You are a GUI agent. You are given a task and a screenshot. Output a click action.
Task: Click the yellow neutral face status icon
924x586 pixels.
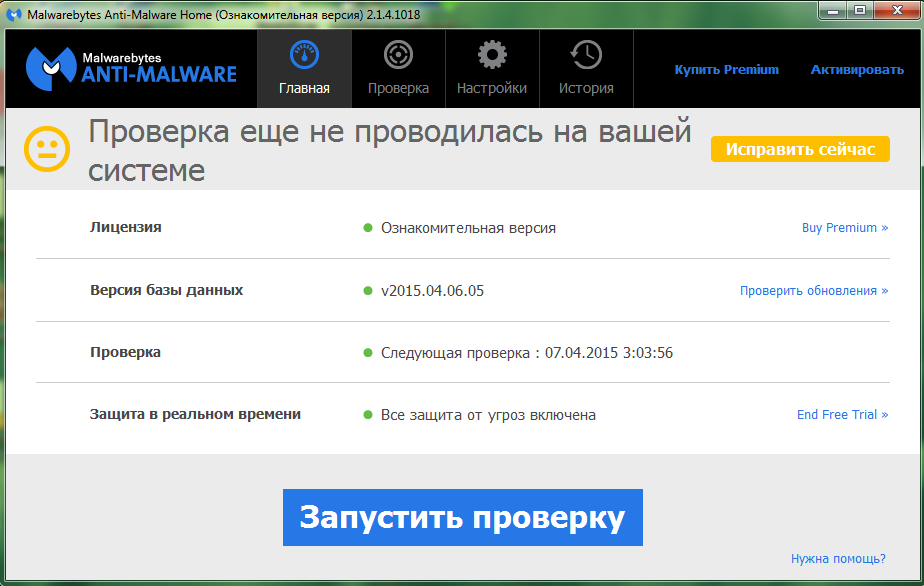pos(47,150)
